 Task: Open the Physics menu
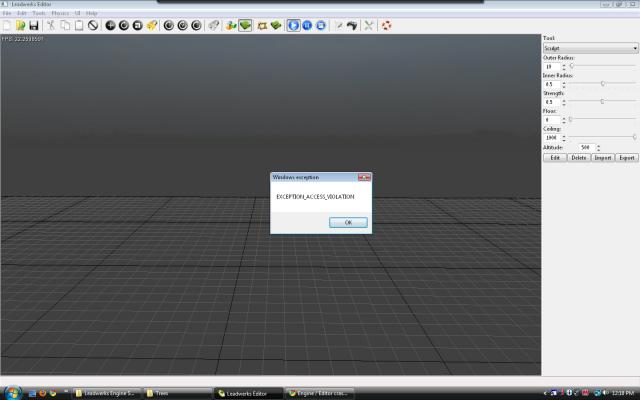60,13
